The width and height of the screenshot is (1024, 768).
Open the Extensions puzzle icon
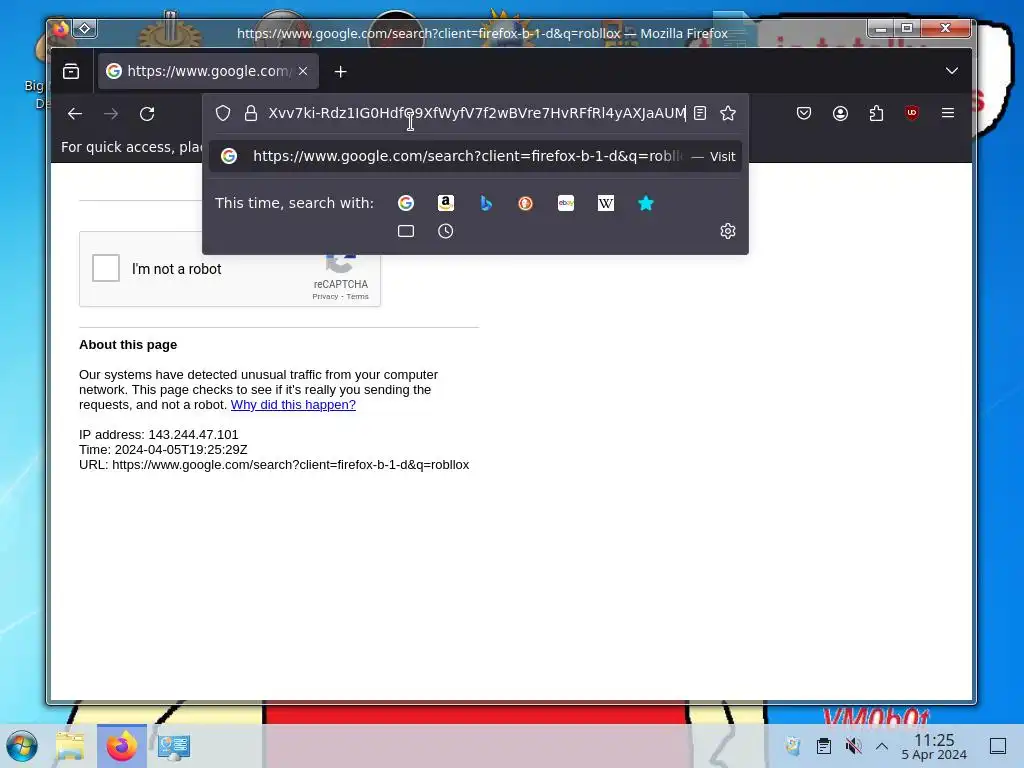876,113
